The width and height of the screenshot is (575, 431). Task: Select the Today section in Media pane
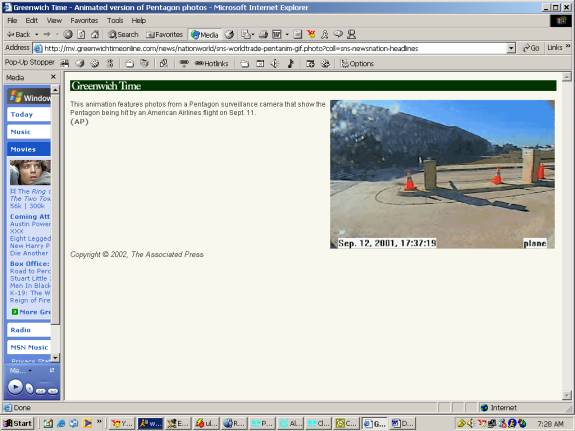29,114
